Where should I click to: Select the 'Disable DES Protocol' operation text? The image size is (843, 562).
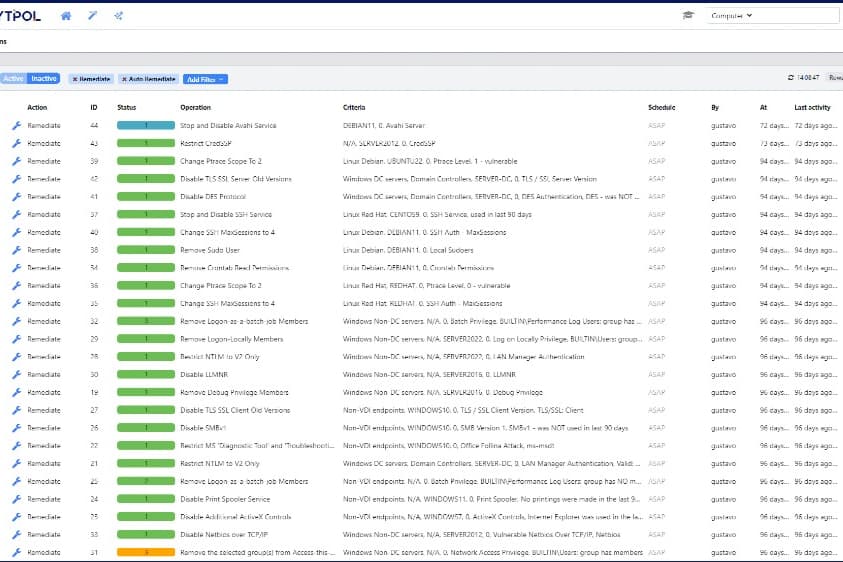point(213,196)
